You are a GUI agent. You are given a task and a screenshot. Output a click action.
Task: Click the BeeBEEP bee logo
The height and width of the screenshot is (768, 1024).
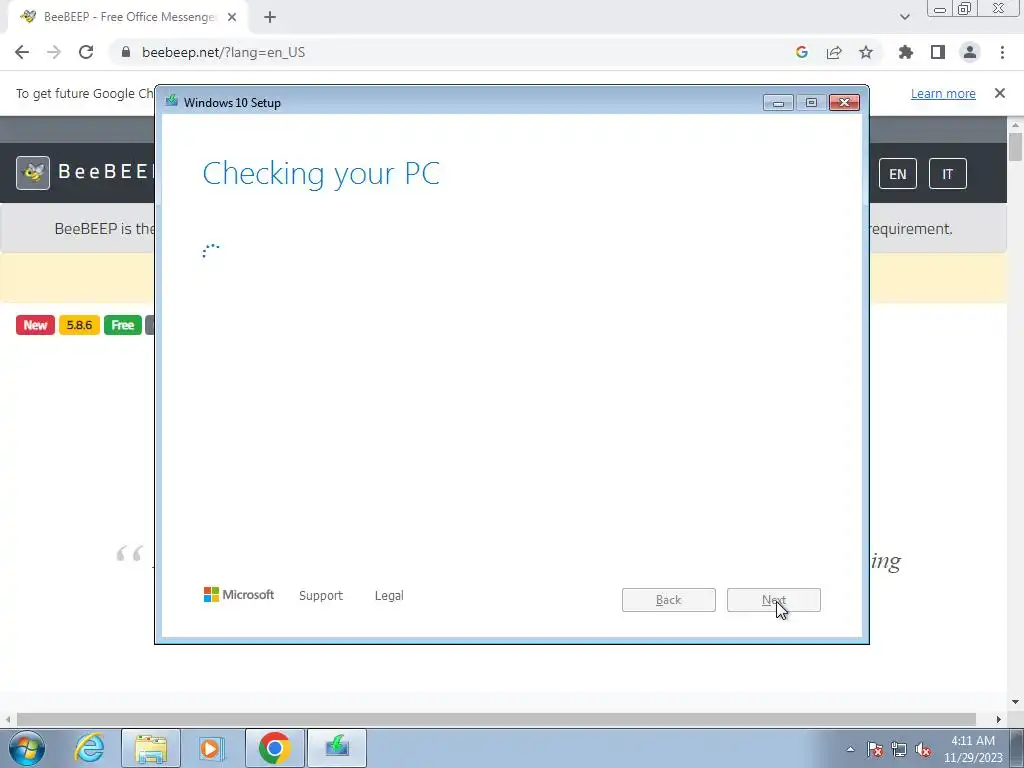(x=33, y=173)
